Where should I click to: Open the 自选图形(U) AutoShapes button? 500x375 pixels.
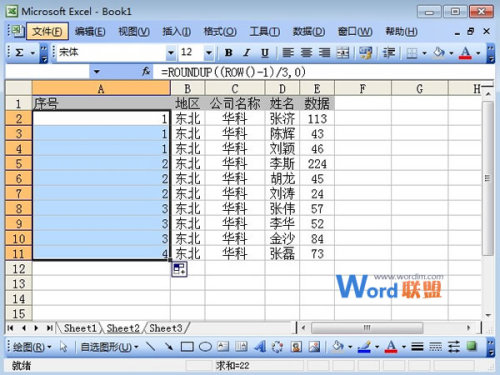pyautogui.click(x=109, y=347)
